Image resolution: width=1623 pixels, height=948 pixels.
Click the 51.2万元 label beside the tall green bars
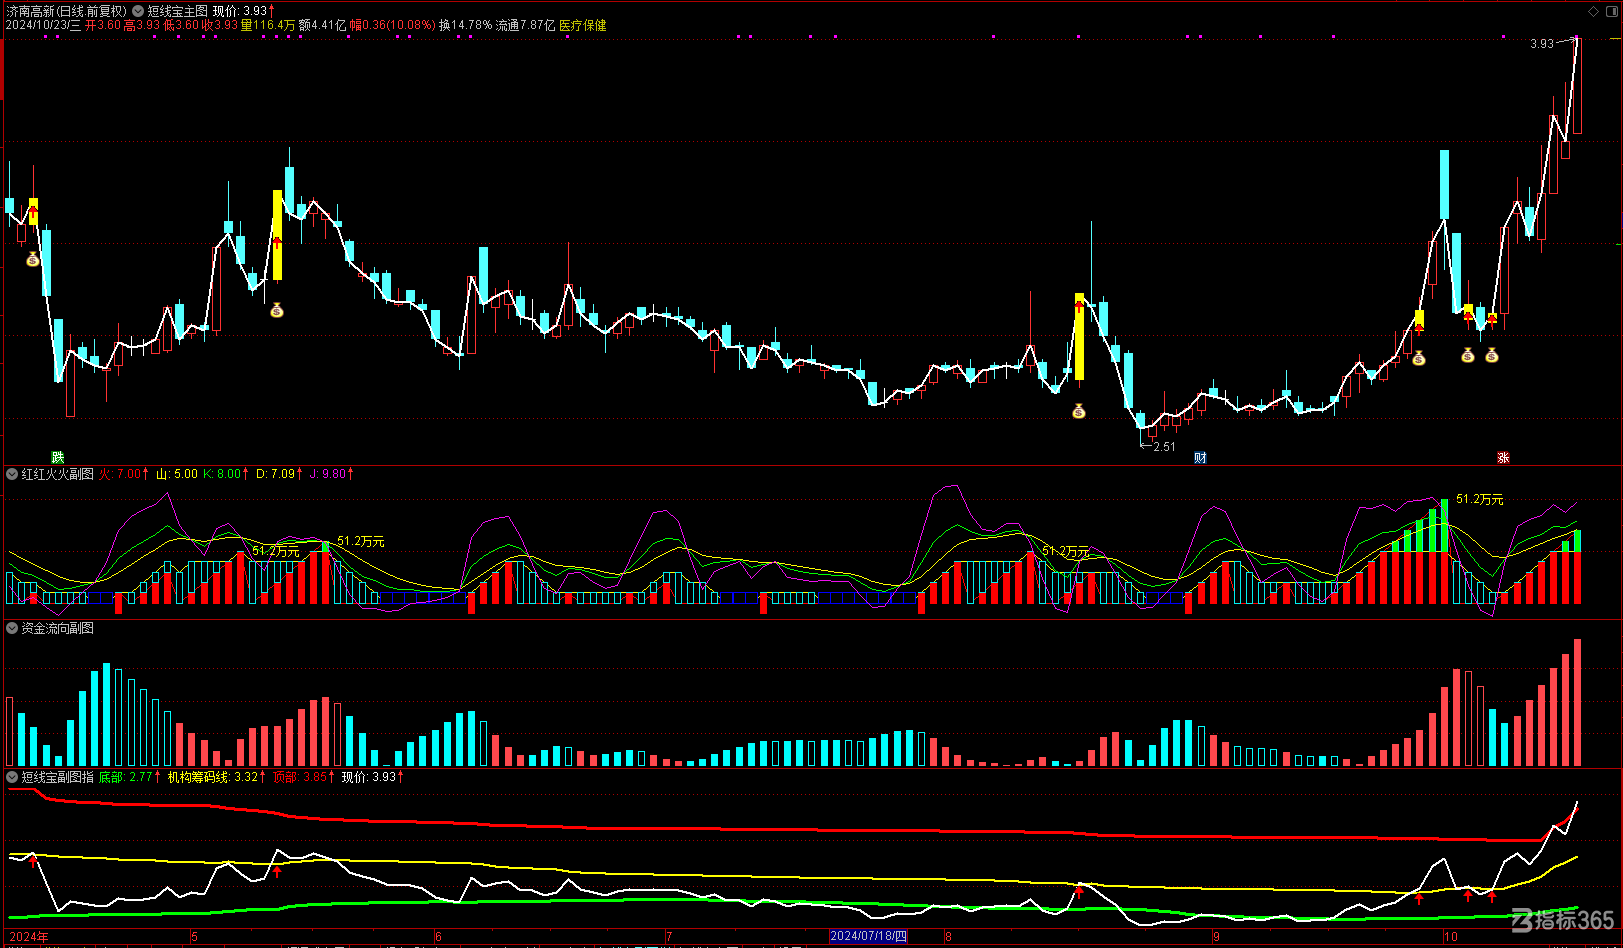tap(1480, 499)
